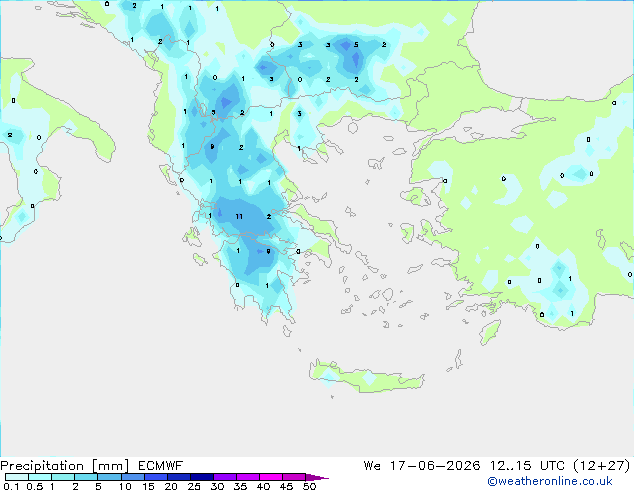Click the 25–30 mm dark navy swatch
634x490 pixels.
point(202,477)
